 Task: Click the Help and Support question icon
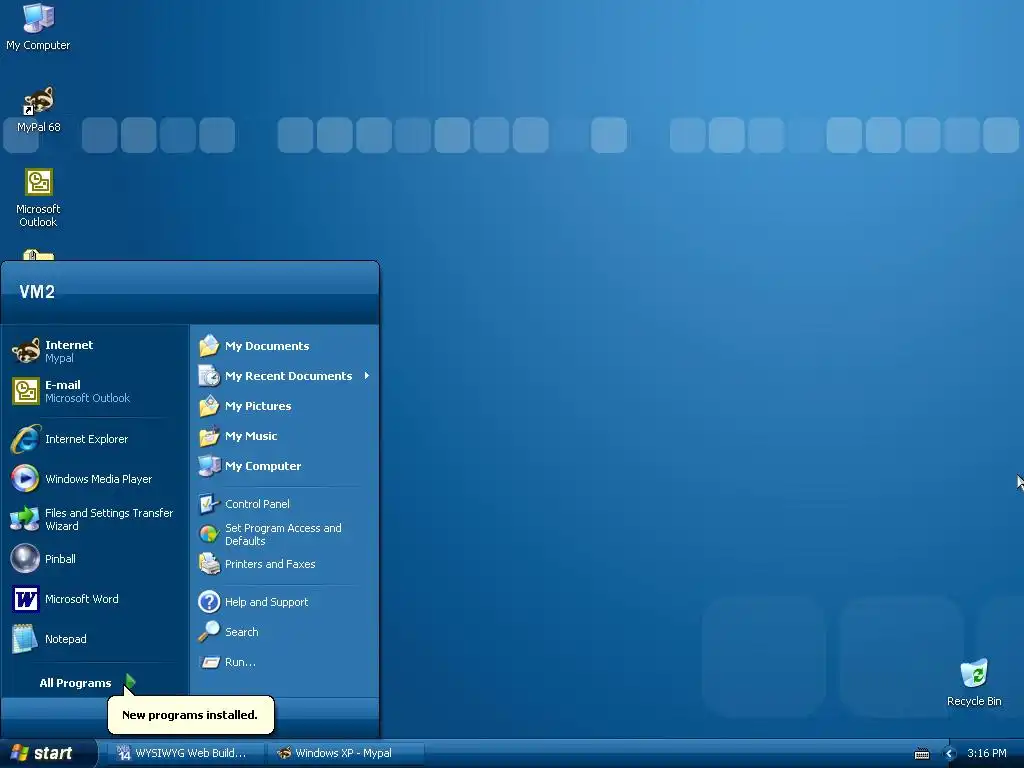point(209,601)
